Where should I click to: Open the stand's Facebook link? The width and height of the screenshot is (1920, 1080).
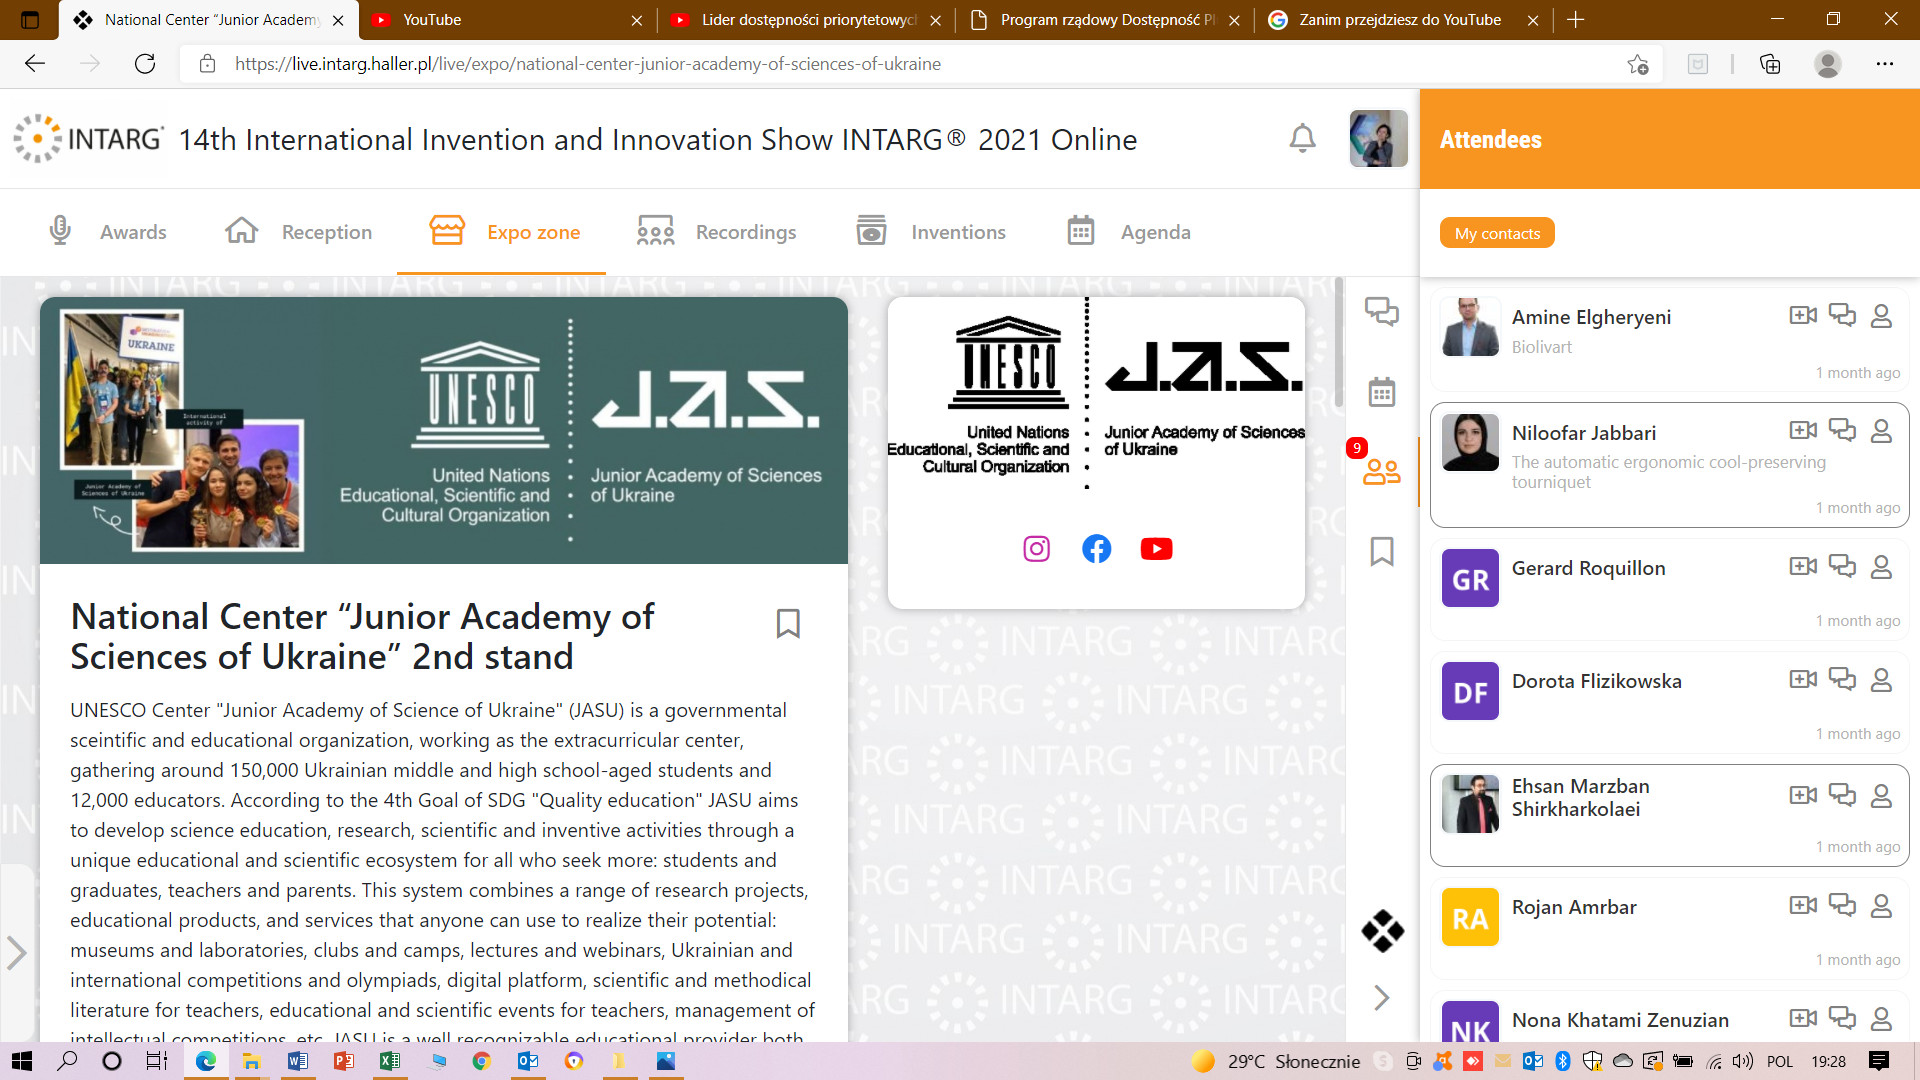[x=1097, y=549]
